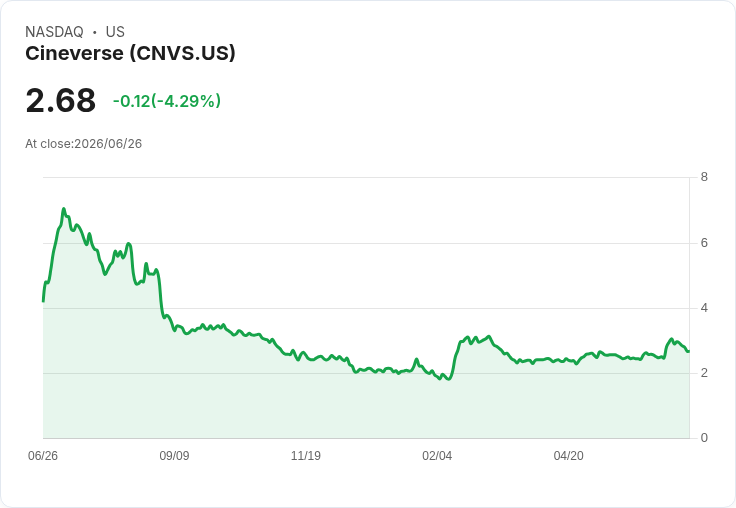736x508 pixels.
Task: Click the 06/26 date axis label
Action: pos(43,456)
